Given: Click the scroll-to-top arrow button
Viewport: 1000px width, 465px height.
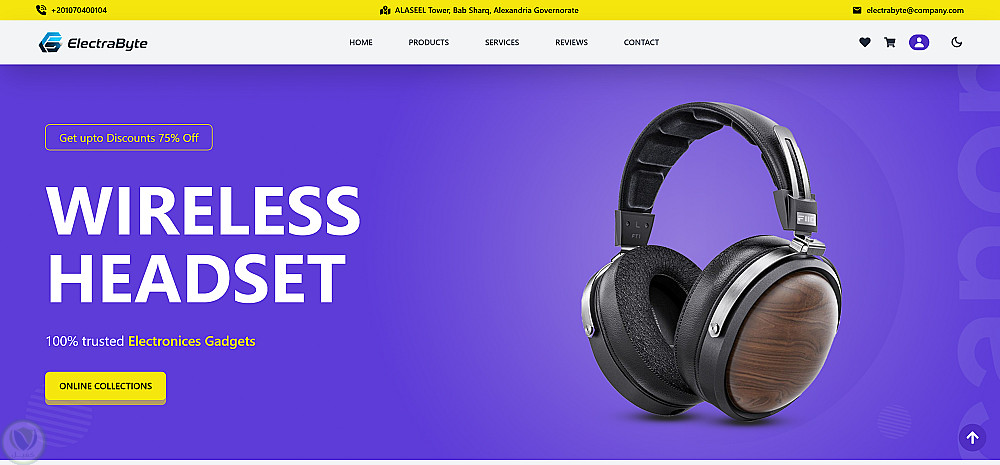Looking at the screenshot, I should click(972, 438).
